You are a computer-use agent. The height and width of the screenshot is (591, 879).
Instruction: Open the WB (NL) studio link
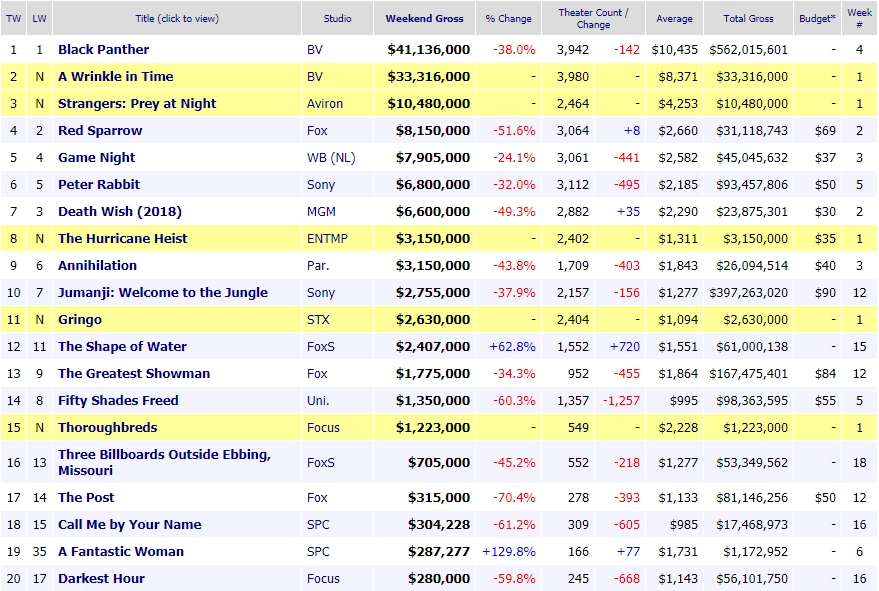[331, 158]
